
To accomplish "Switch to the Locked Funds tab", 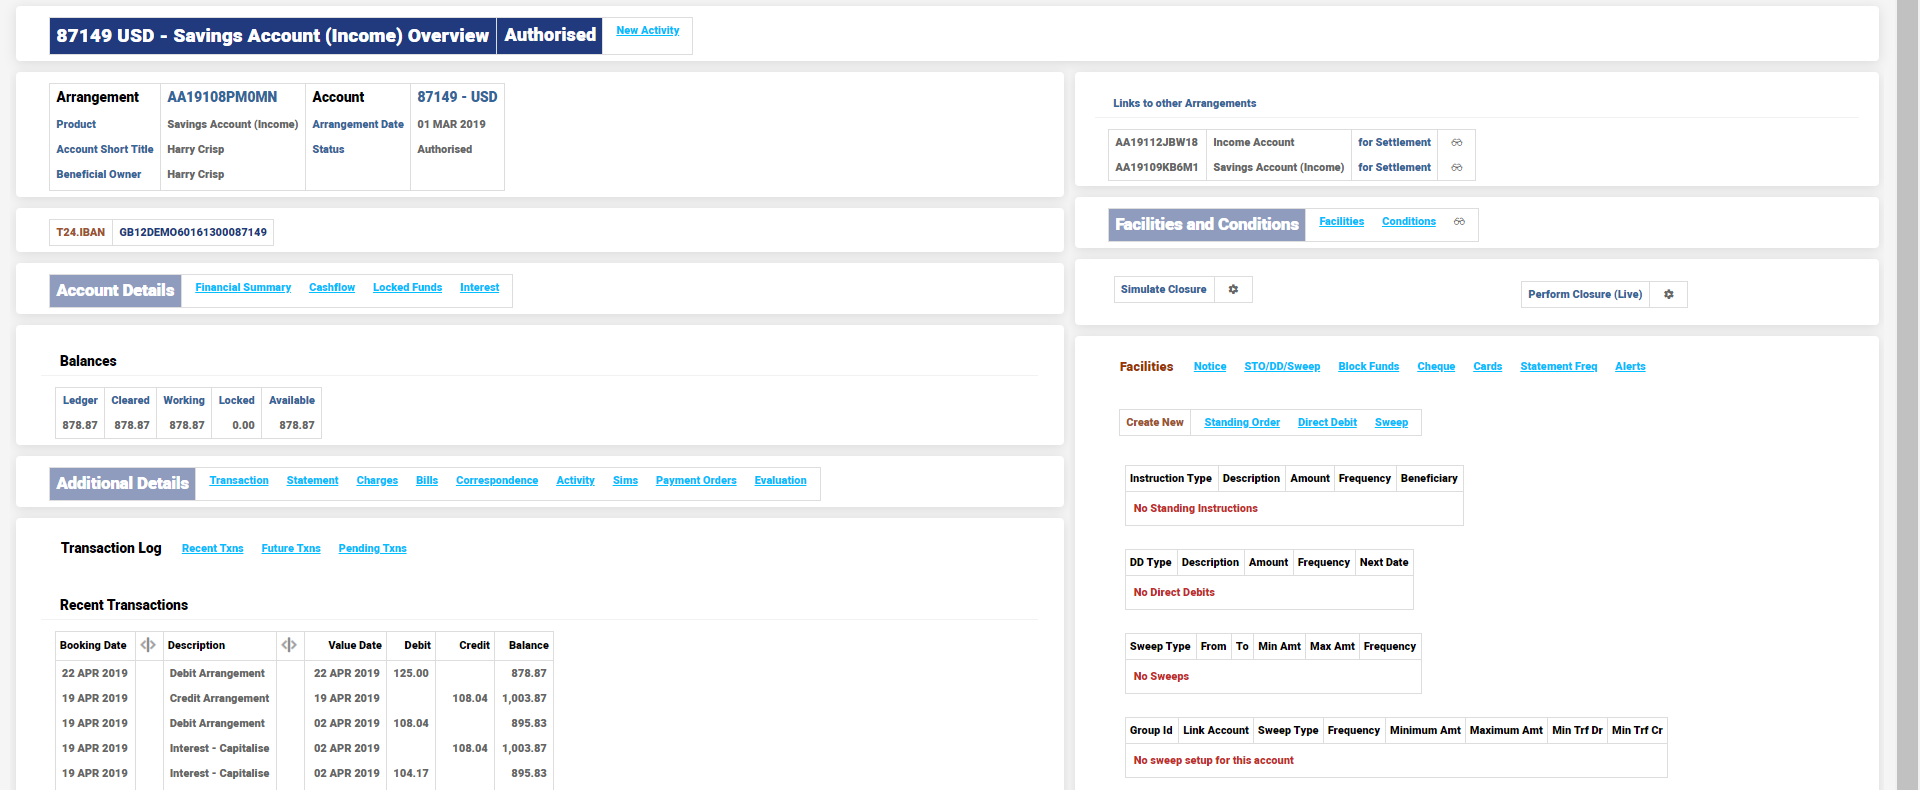I will point(407,288).
